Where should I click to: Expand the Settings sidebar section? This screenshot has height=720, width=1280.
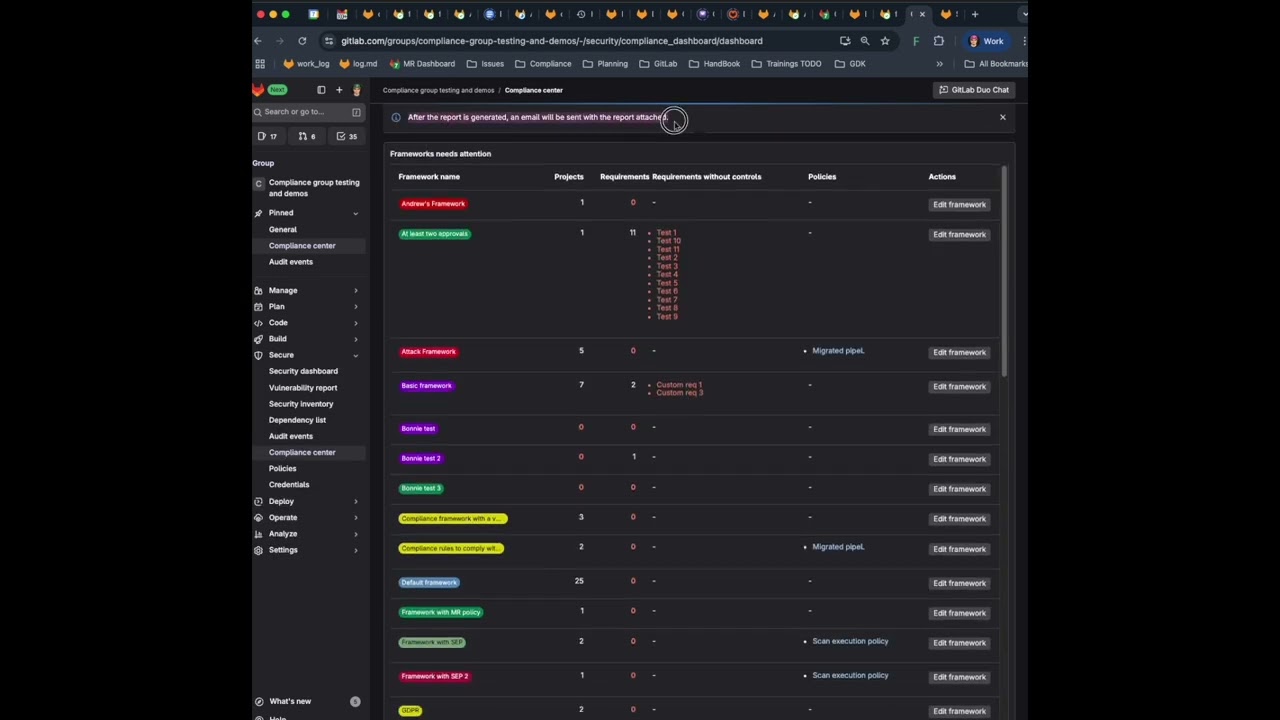(307, 550)
